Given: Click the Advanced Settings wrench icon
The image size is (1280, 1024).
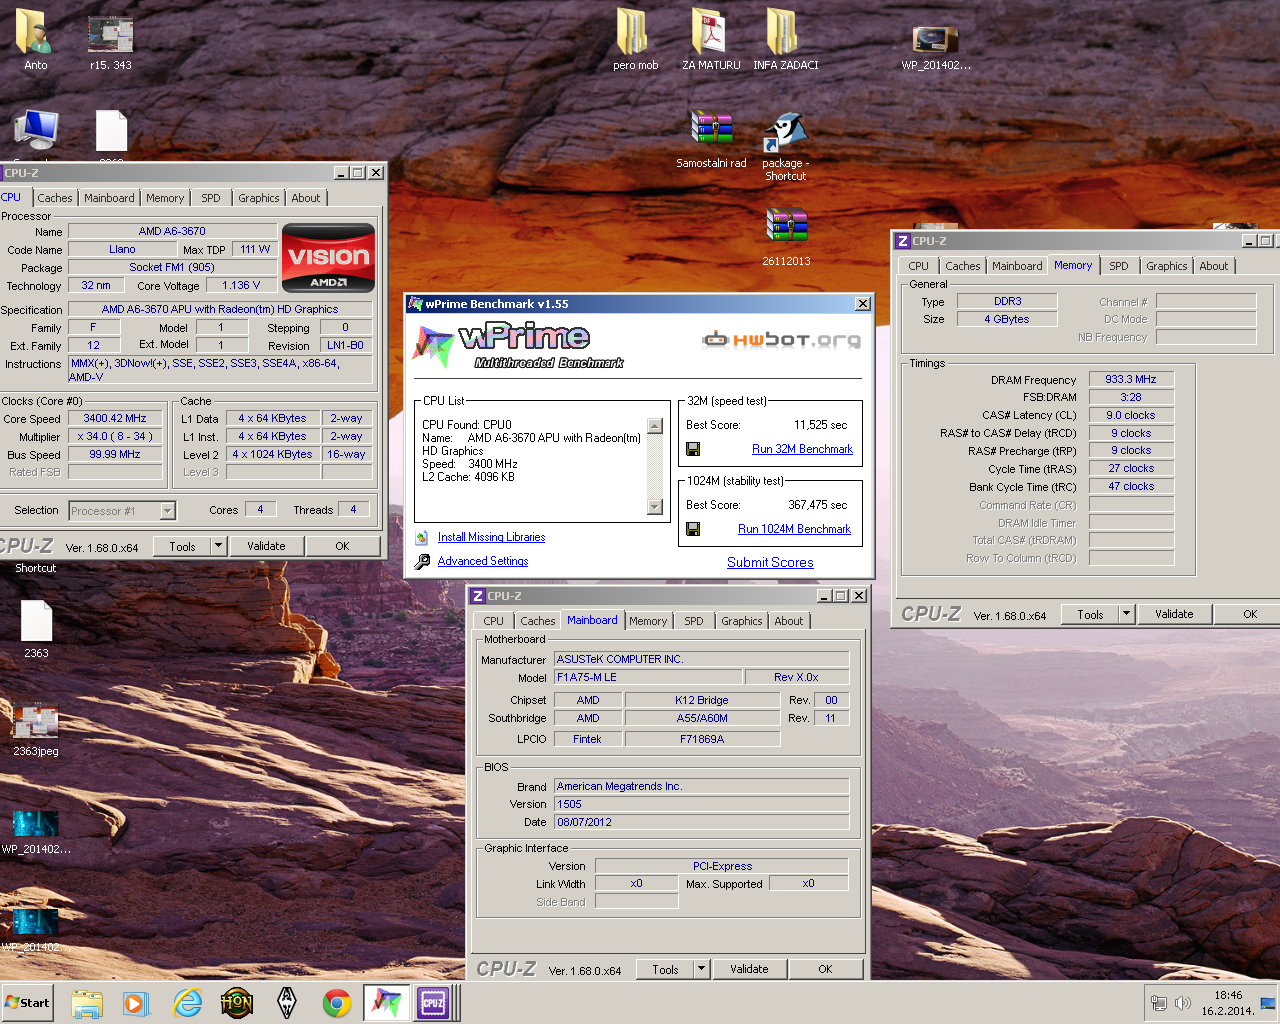Looking at the screenshot, I should pyautogui.click(x=423, y=561).
